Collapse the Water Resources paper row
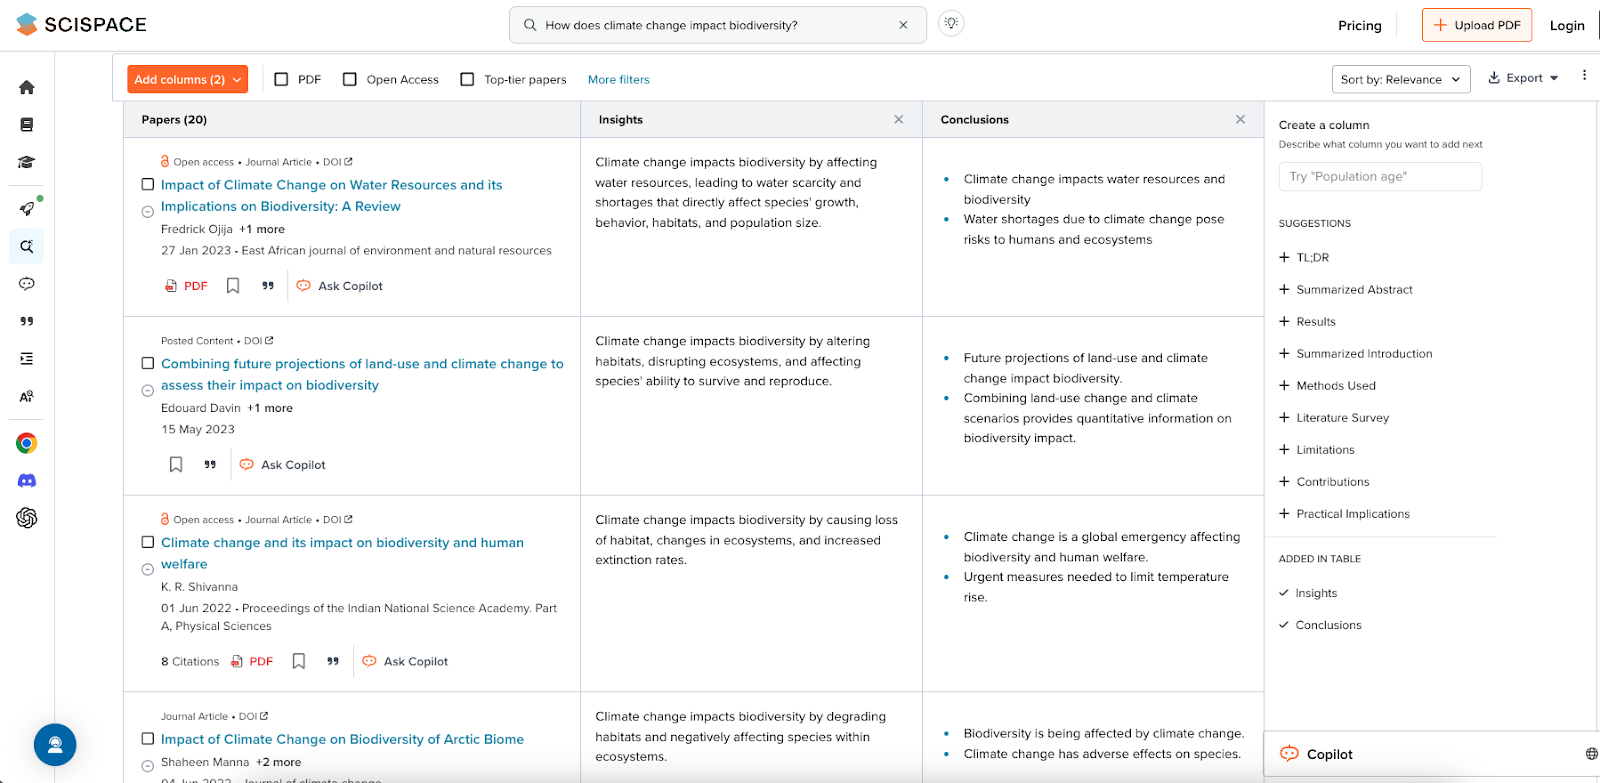Viewport: 1600px width, 783px height. 148,211
